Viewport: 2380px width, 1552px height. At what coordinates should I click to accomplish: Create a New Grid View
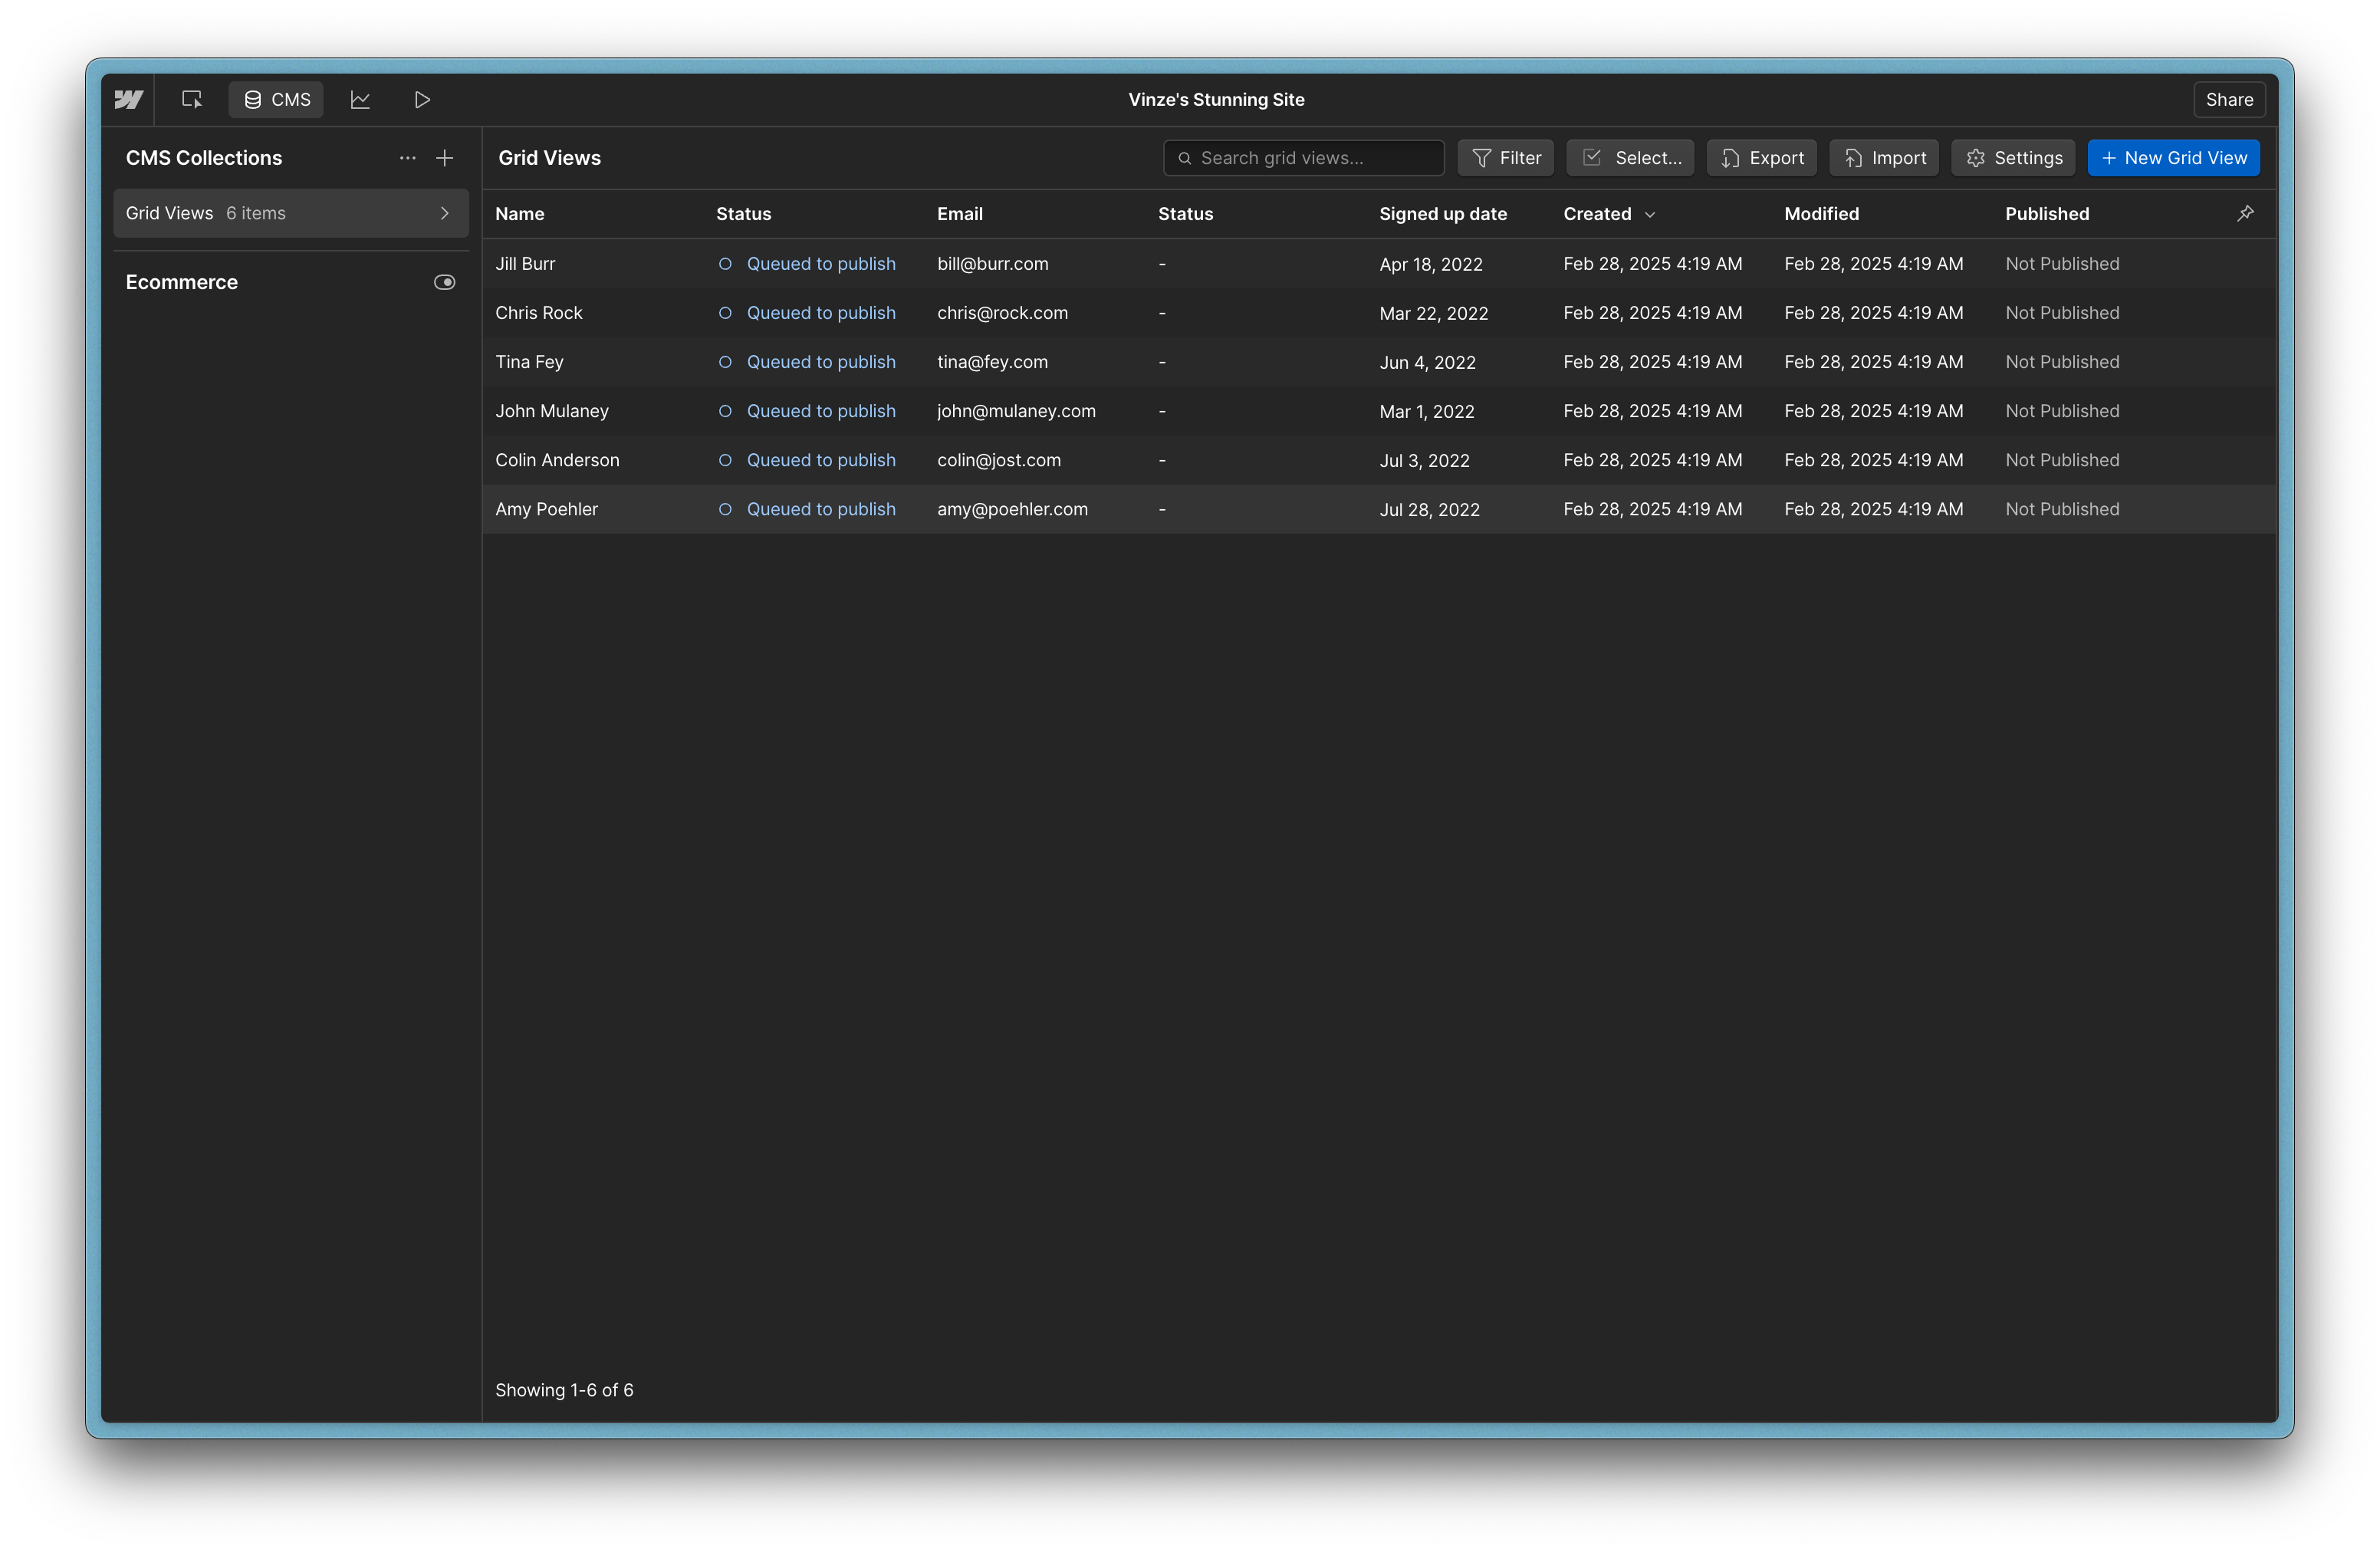point(2174,158)
